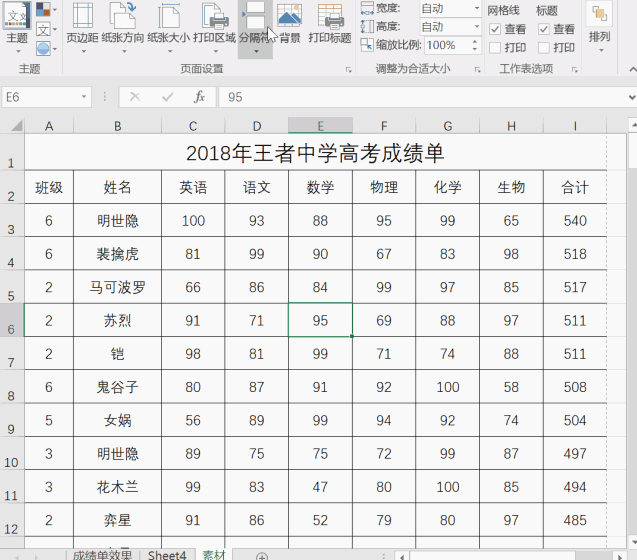
Task: Click the 缩放比例 100% field
Action: click(x=447, y=45)
